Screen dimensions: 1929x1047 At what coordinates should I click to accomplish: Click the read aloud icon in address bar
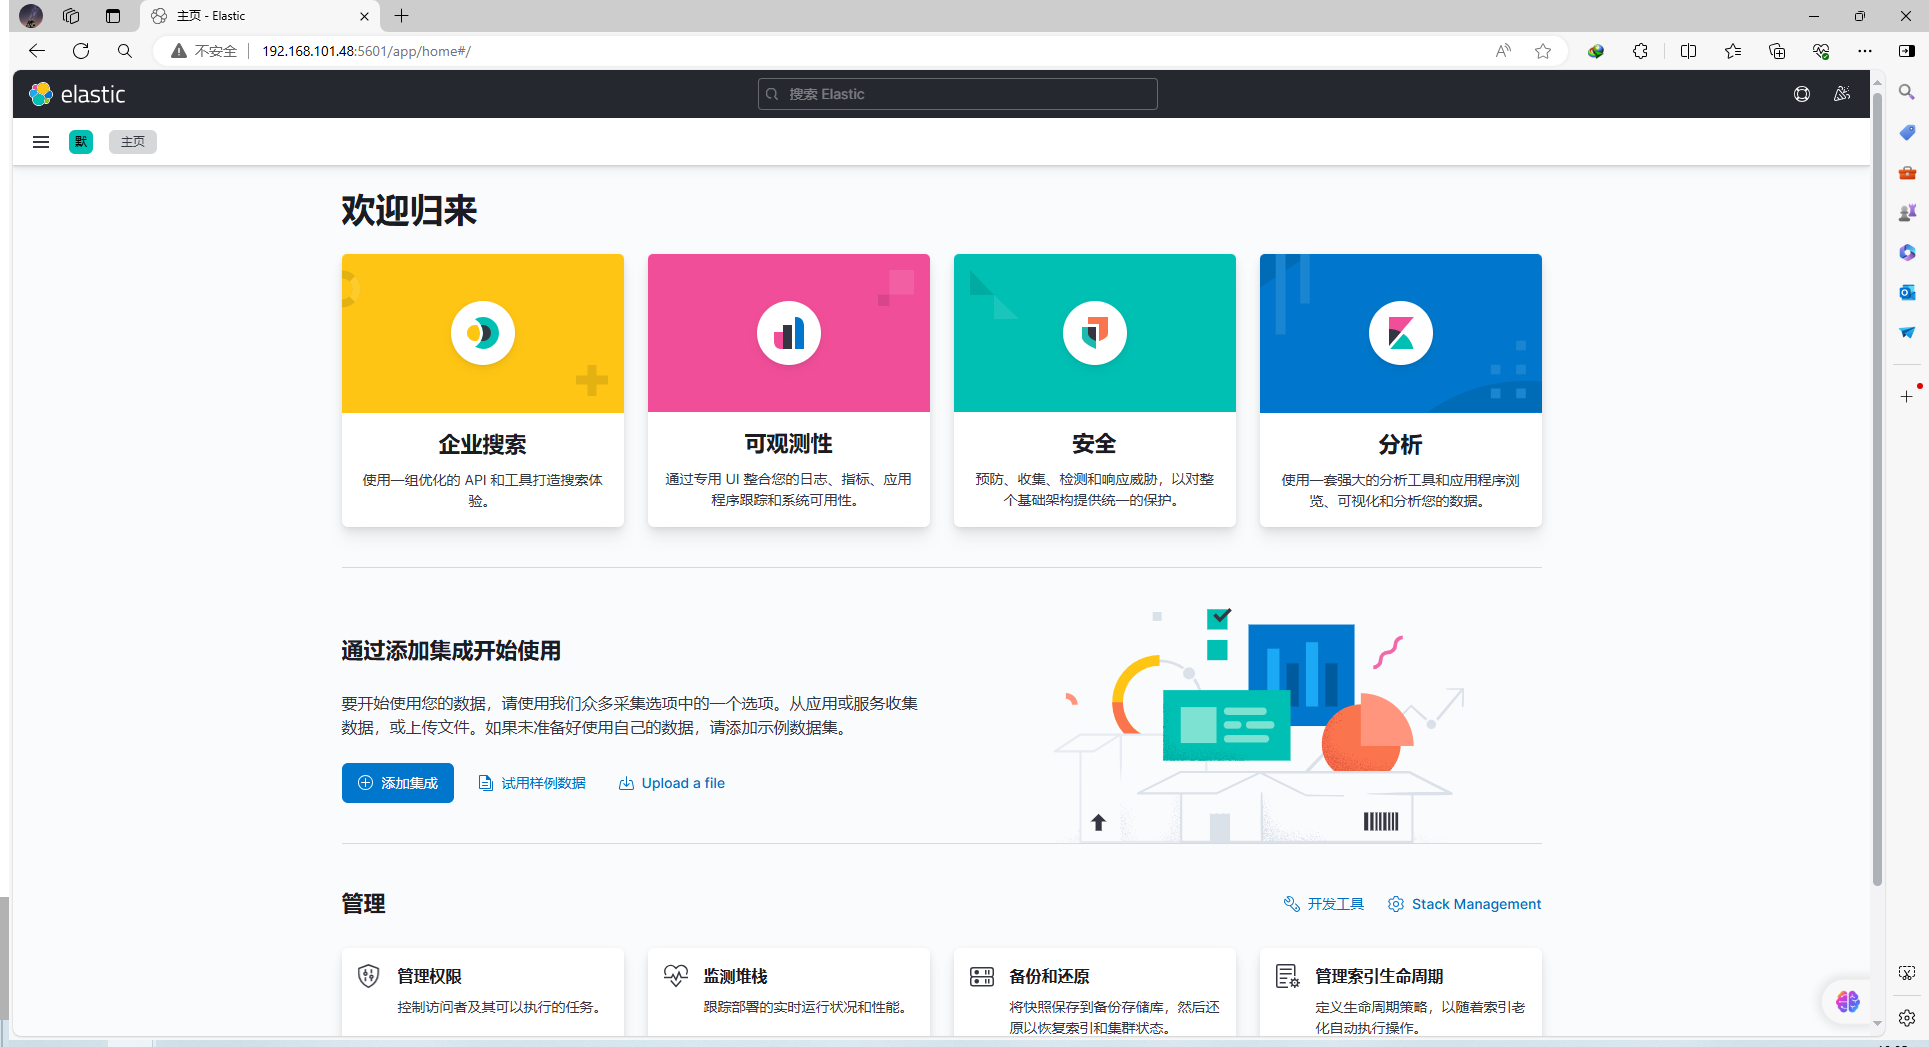1503,51
